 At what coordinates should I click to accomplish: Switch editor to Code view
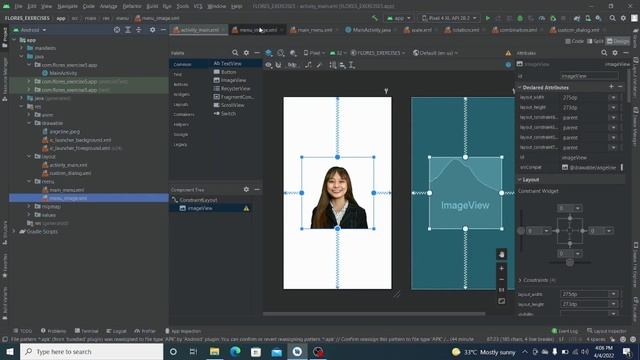click(574, 41)
